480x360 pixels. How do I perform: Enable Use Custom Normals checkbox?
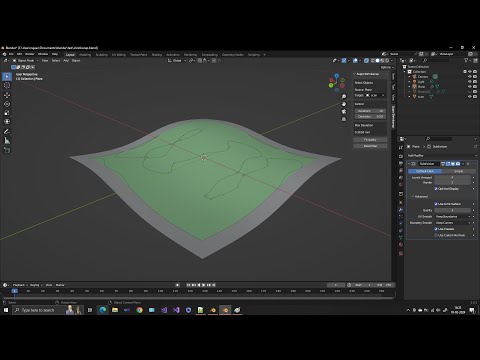coord(436,235)
